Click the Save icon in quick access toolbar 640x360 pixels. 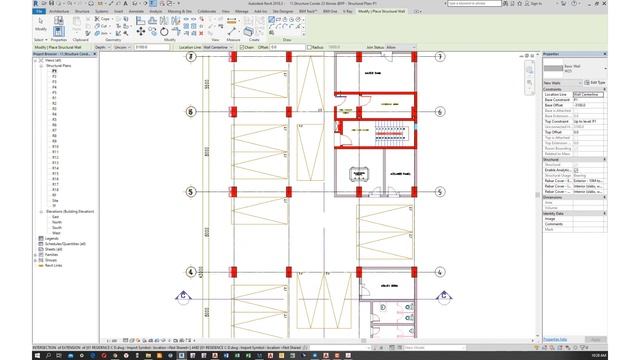click(x=51, y=3)
